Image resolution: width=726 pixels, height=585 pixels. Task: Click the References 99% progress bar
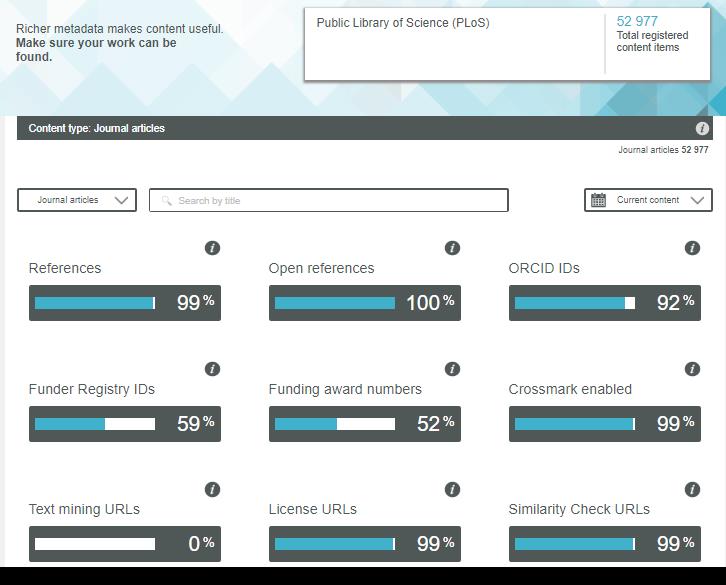click(124, 303)
